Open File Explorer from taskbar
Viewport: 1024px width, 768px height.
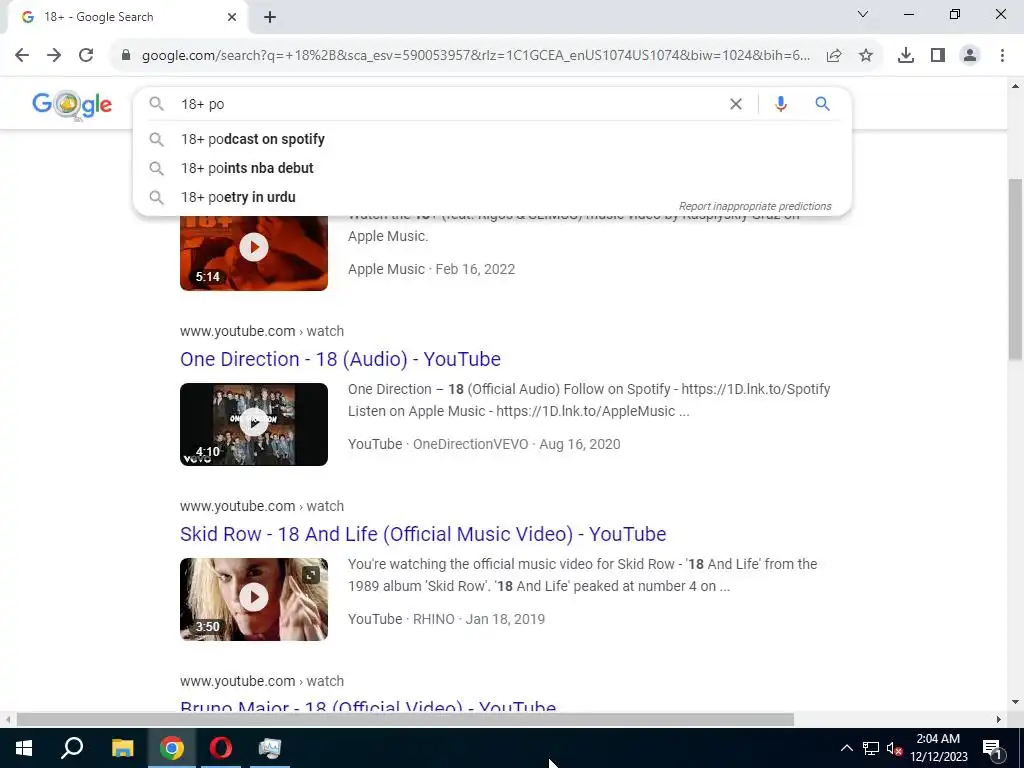122,748
